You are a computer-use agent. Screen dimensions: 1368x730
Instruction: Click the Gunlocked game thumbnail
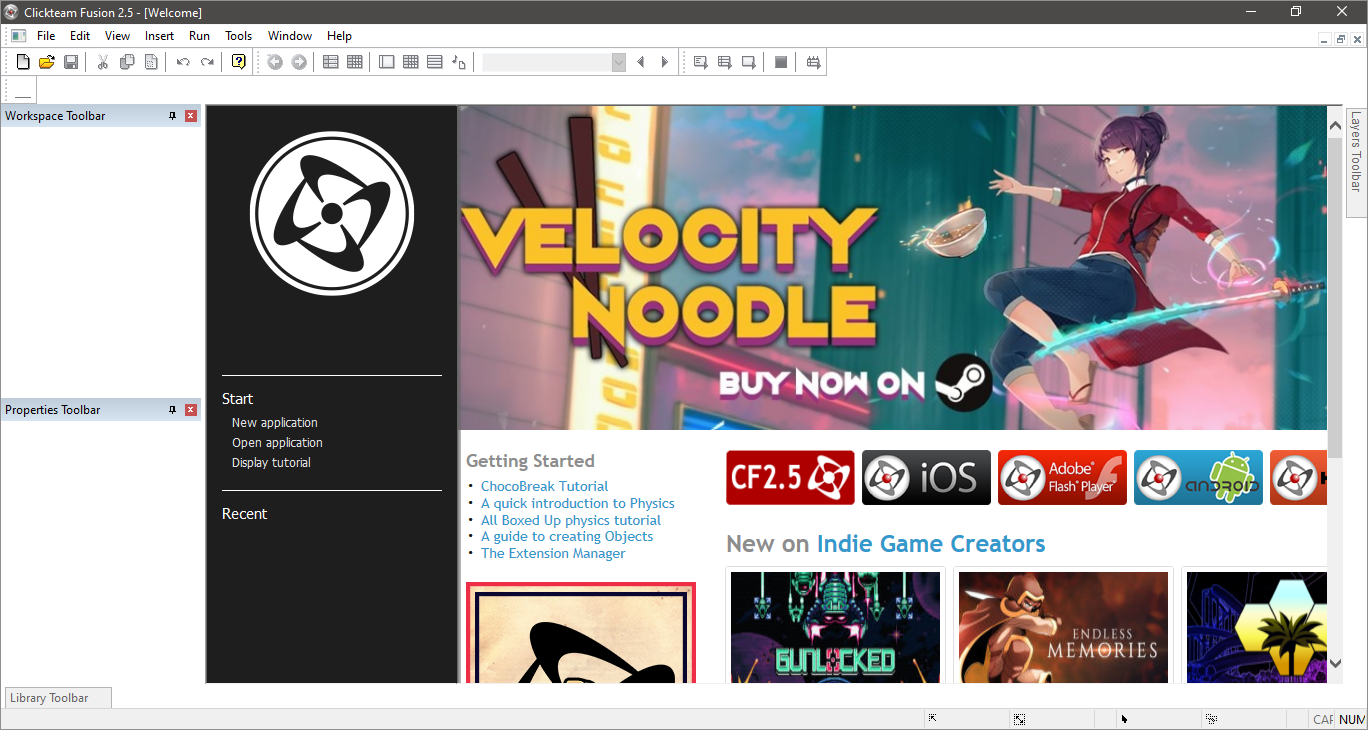(835, 627)
